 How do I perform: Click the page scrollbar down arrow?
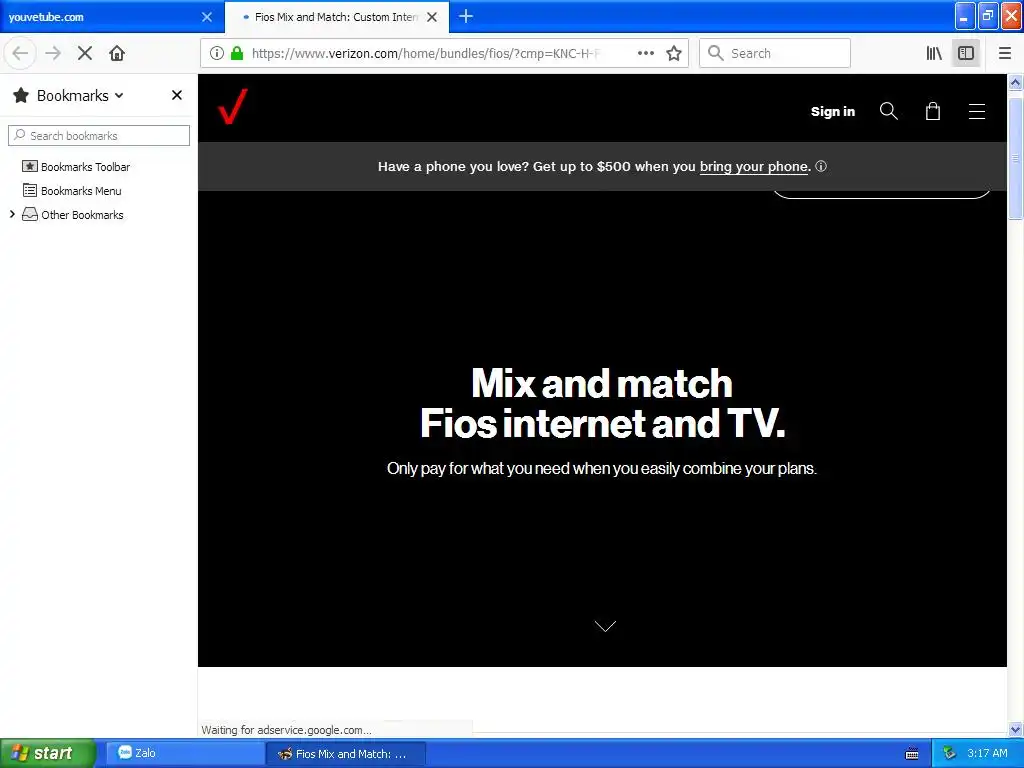(x=1016, y=729)
